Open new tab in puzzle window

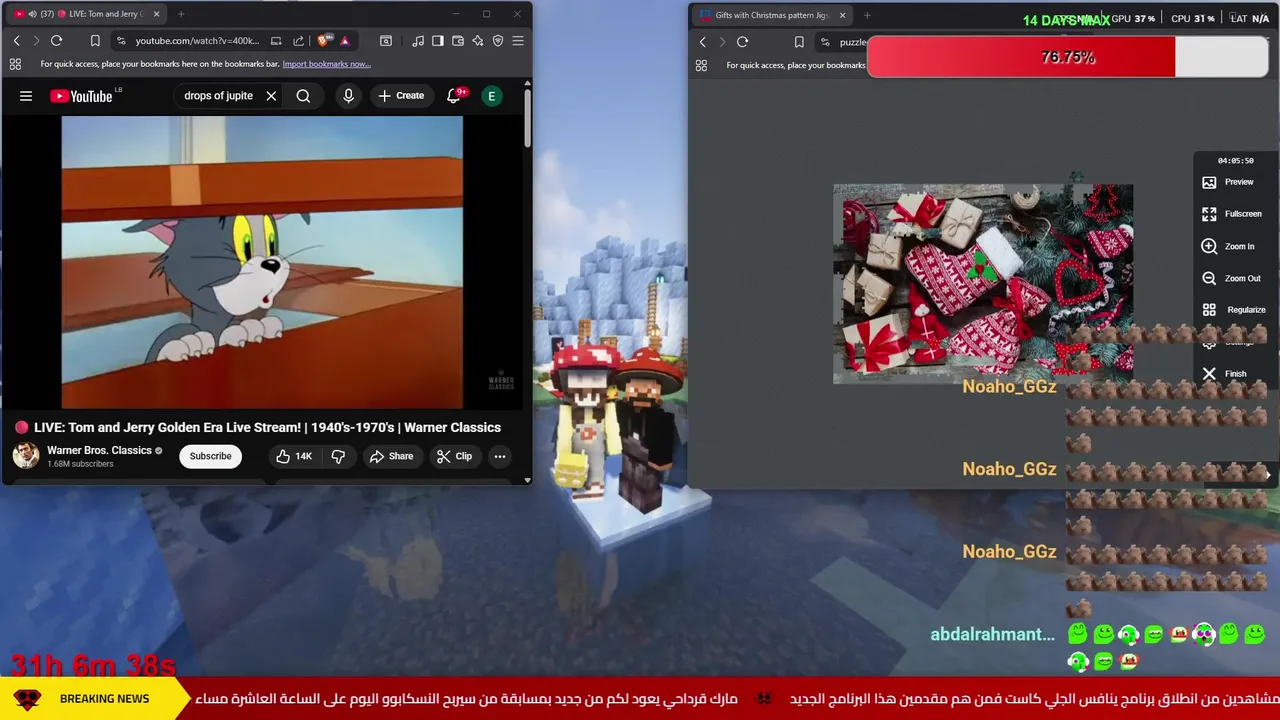click(867, 15)
